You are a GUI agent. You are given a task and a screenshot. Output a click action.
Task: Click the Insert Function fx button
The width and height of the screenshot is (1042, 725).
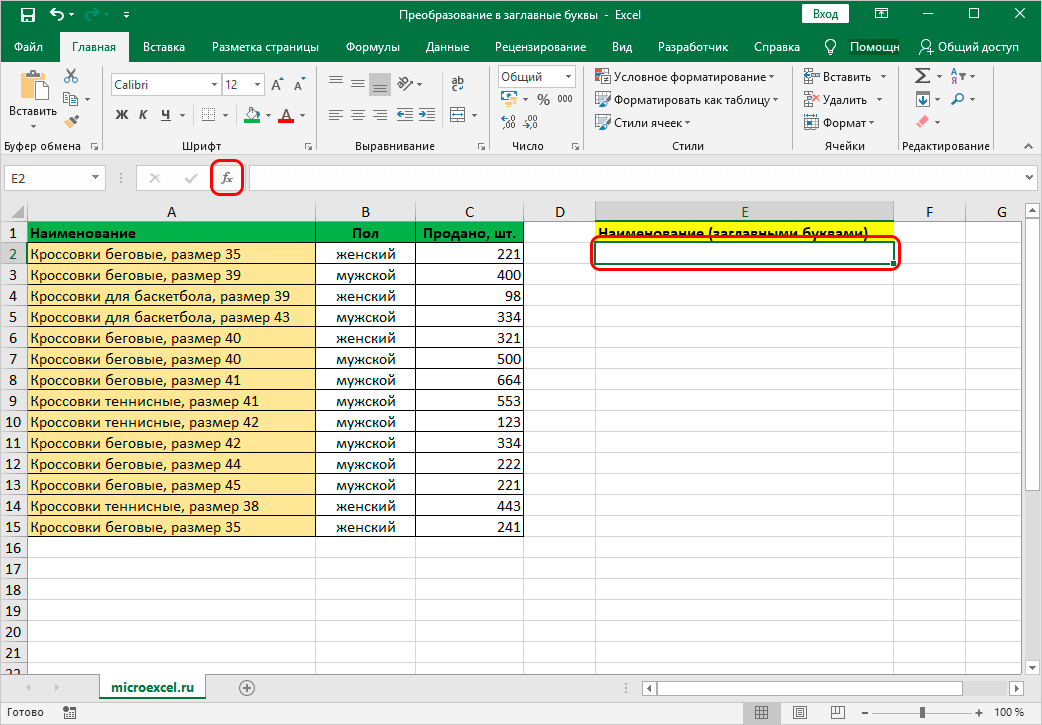(227, 178)
